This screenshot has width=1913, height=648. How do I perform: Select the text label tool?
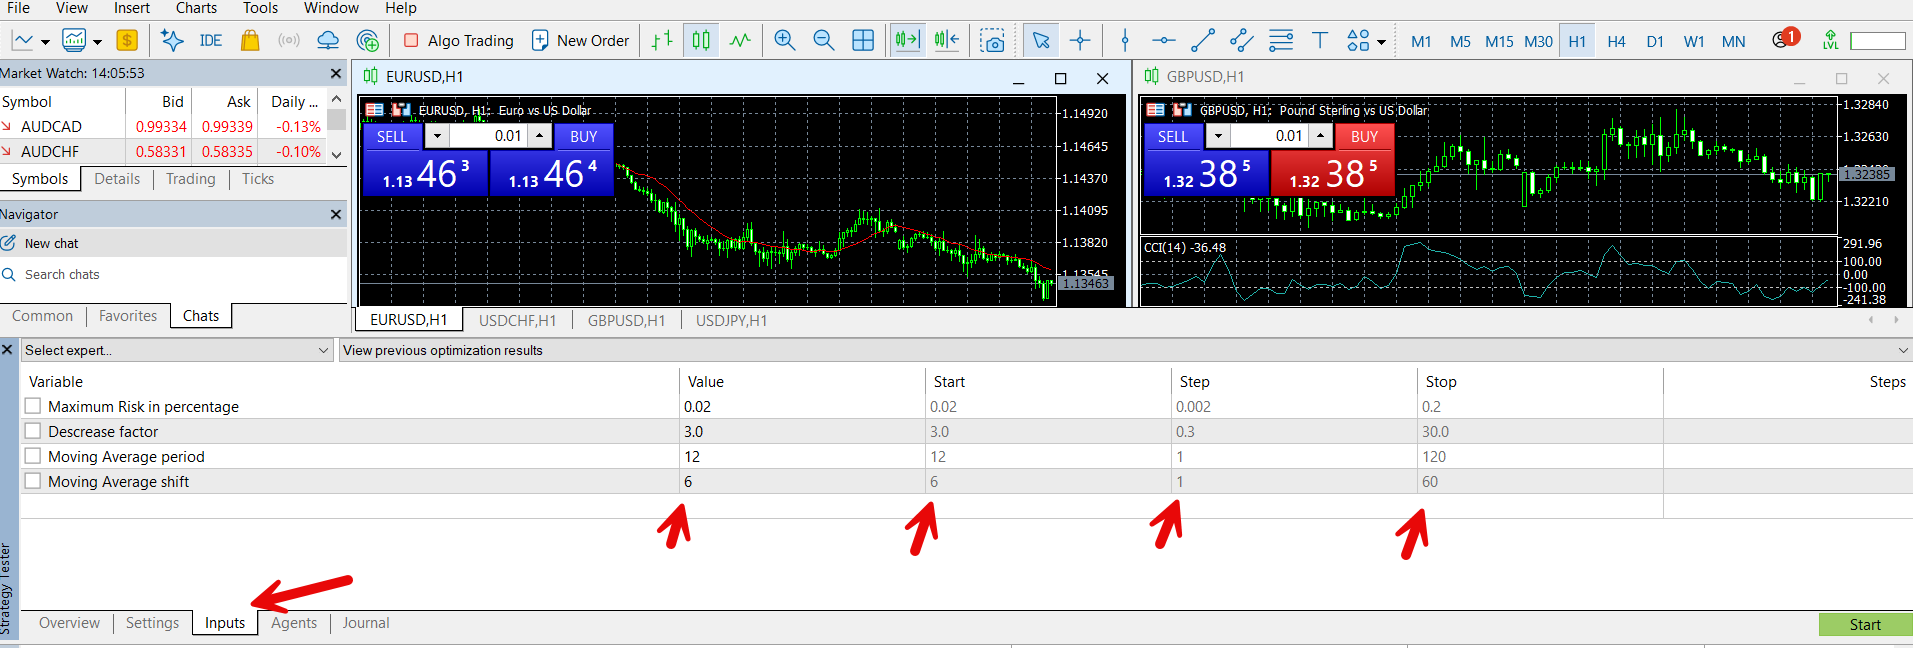(x=1320, y=41)
